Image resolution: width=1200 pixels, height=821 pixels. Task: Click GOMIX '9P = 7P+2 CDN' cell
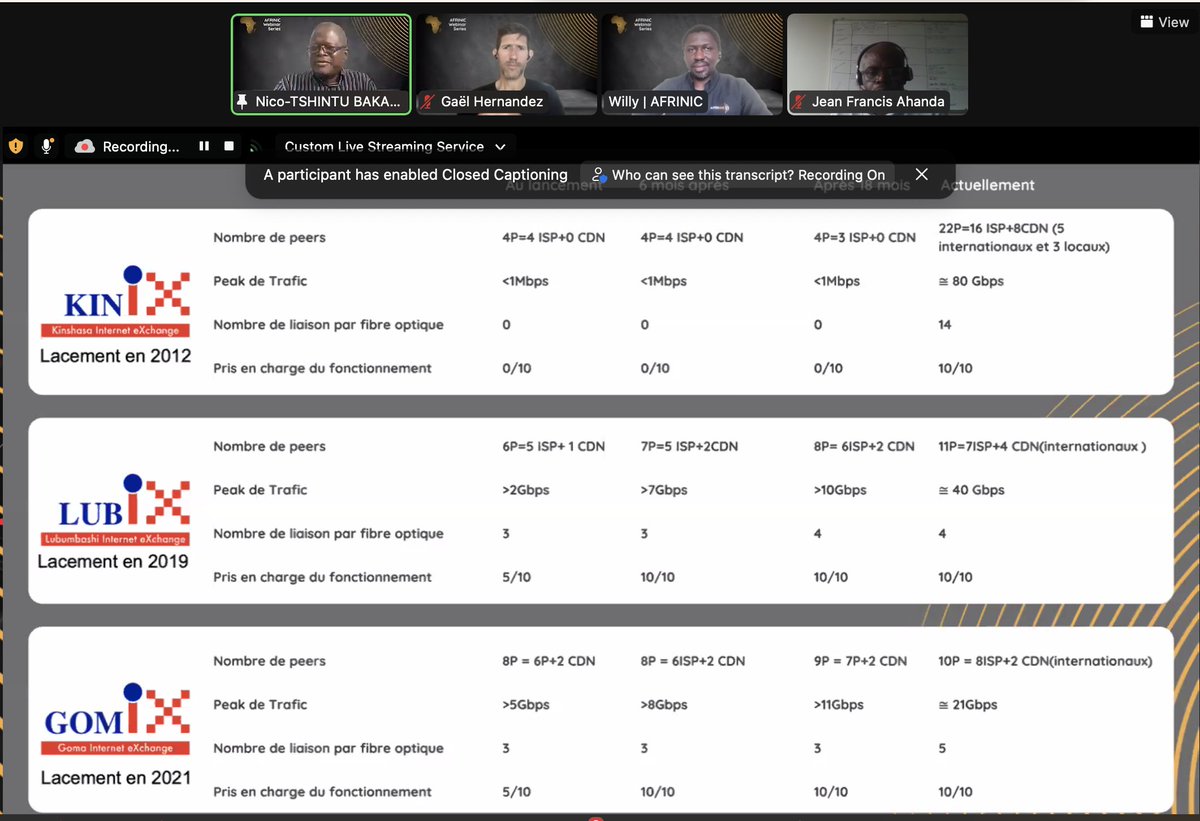coord(860,661)
